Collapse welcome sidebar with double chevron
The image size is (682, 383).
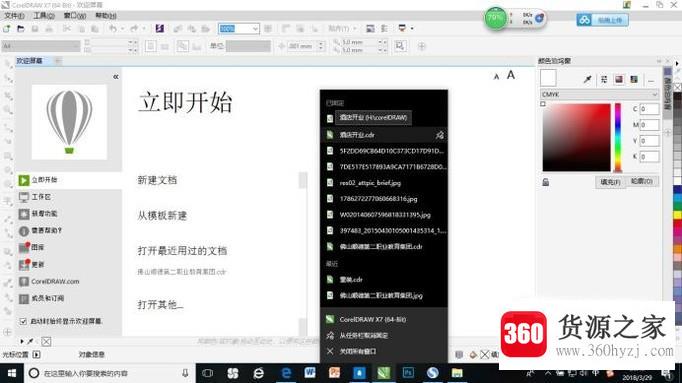(116, 77)
